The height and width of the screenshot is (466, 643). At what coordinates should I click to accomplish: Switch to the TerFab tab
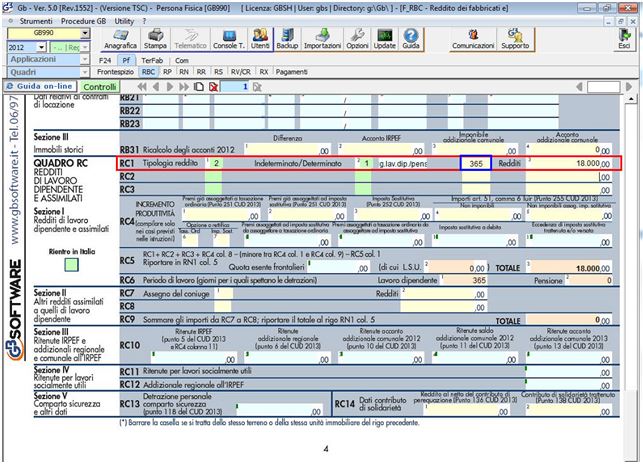152,60
